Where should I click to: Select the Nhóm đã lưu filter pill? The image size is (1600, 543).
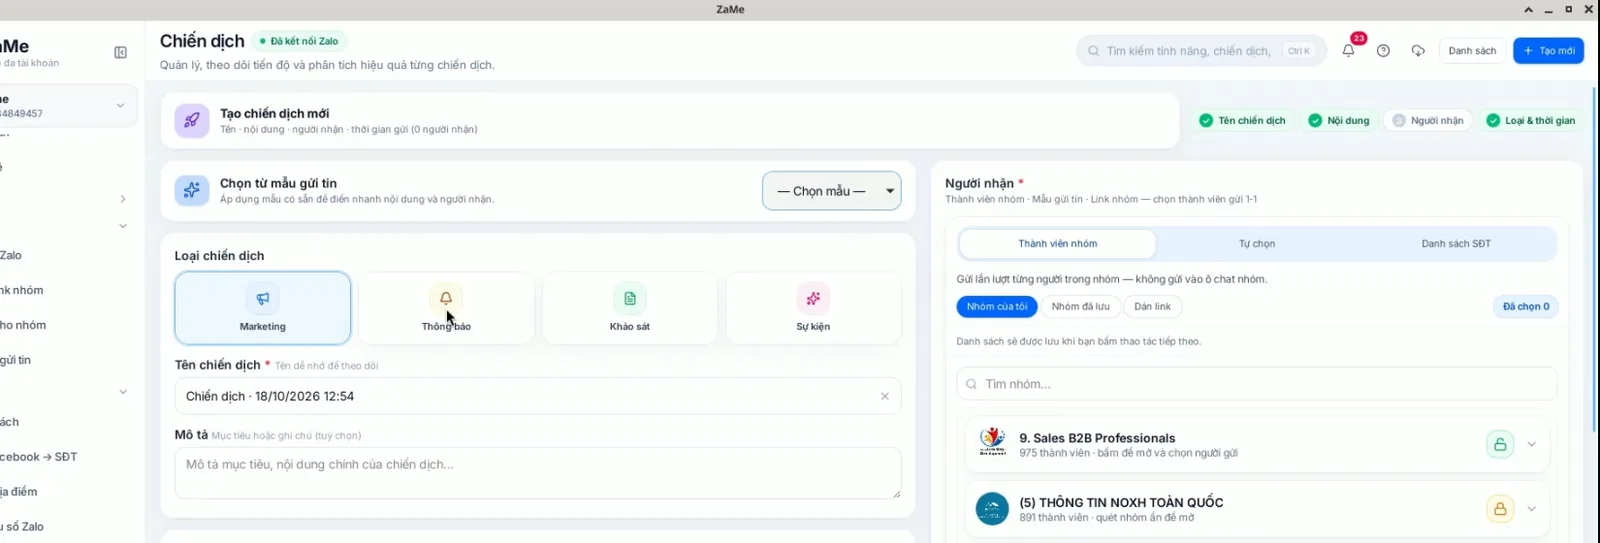pos(1080,307)
